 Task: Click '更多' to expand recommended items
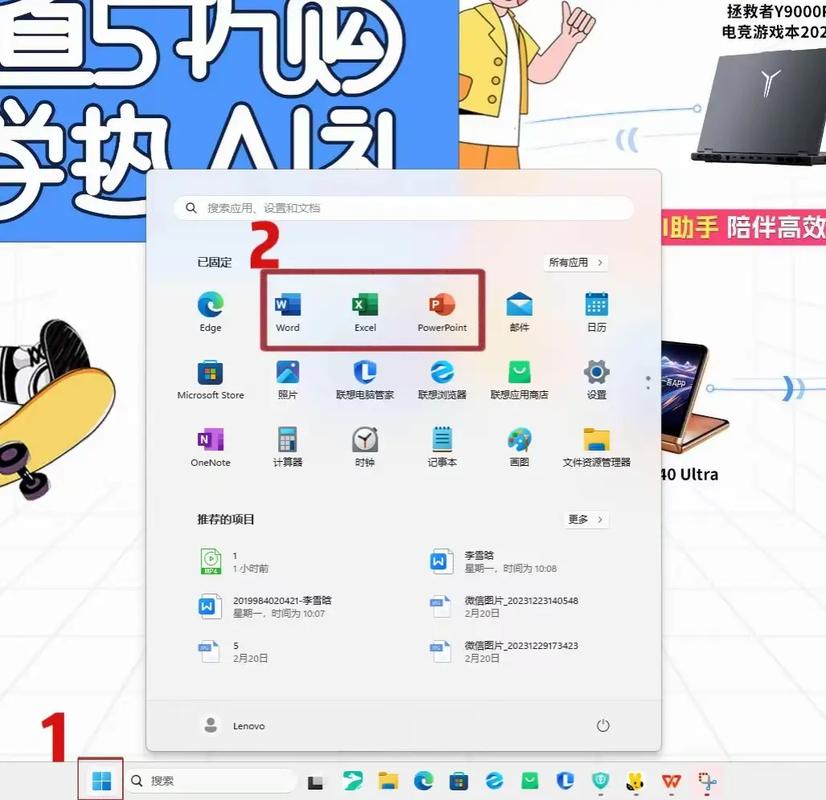pyautogui.click(x=585, y=519)
